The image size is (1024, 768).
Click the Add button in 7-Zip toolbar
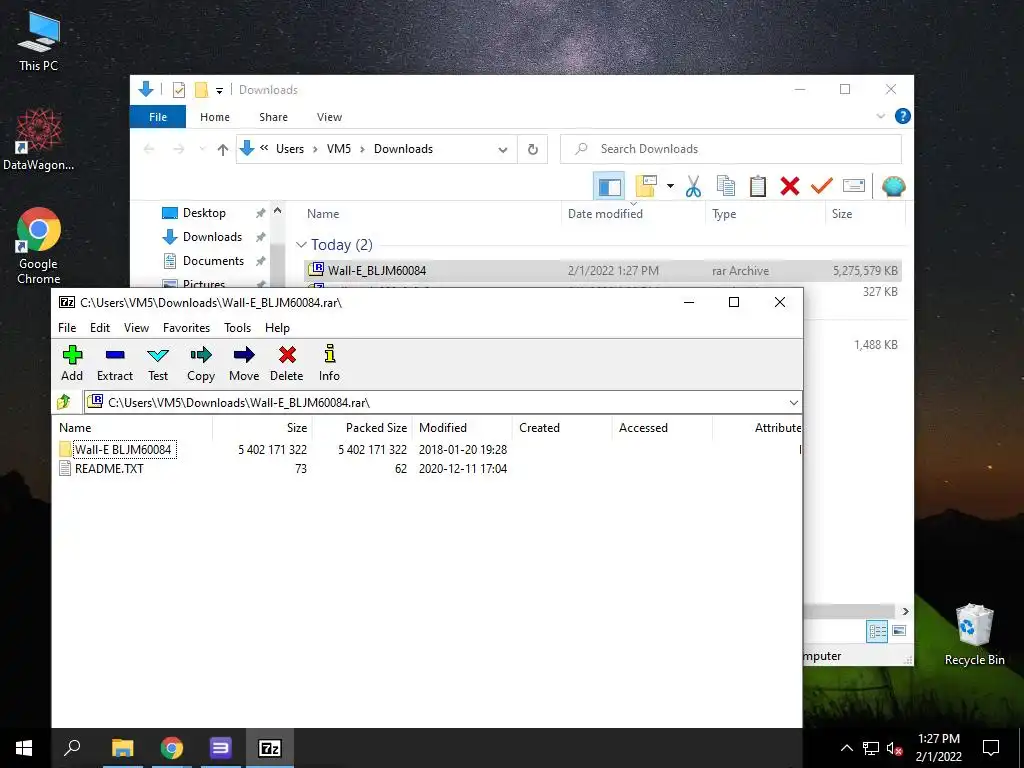click(72, 363)
